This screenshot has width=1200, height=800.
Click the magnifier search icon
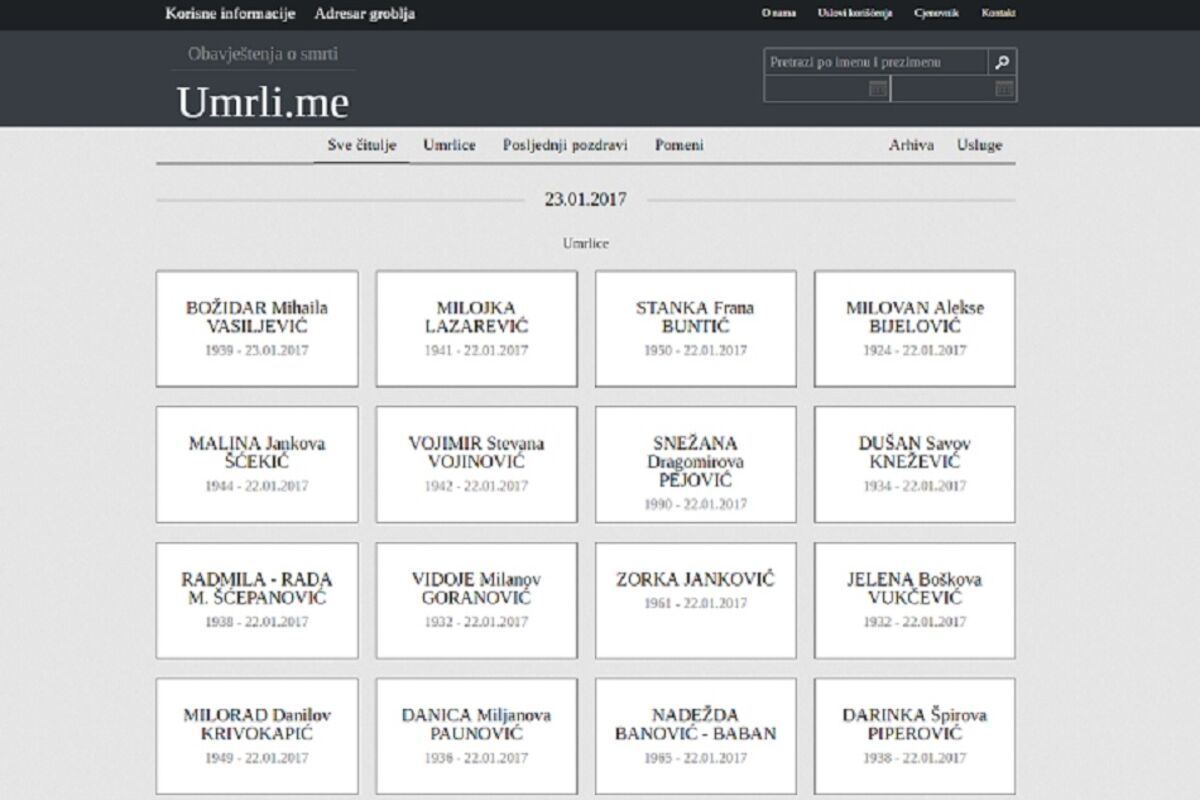[1003, 62]
